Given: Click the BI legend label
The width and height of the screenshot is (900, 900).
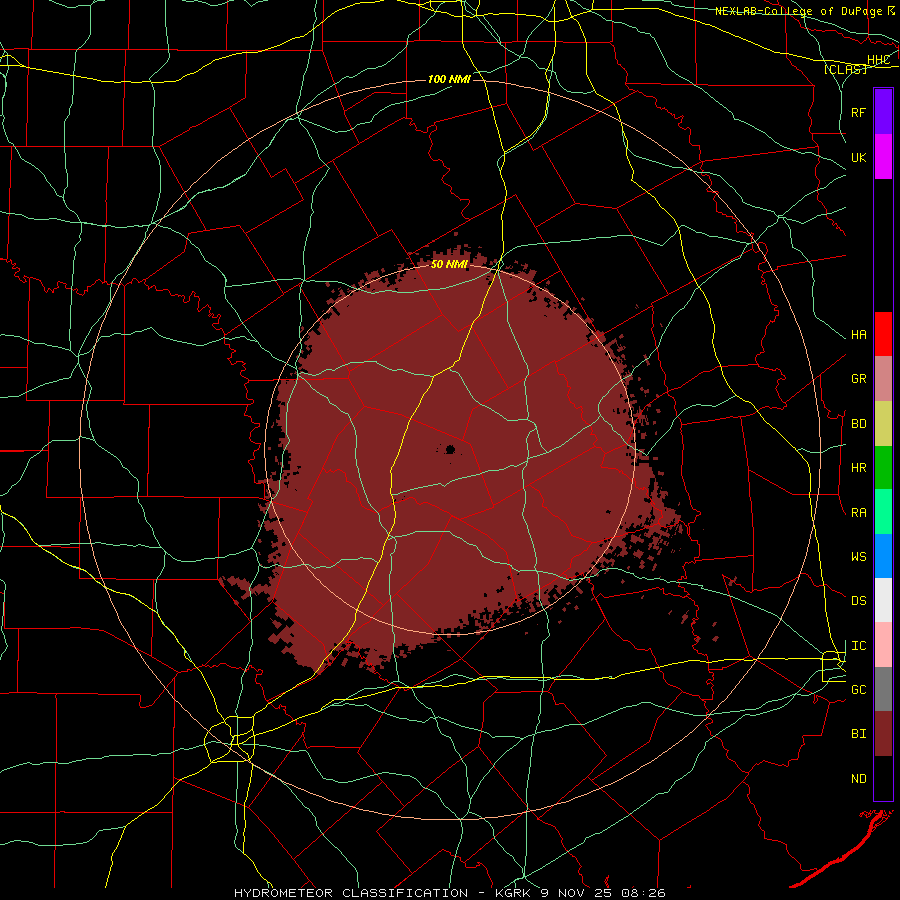Looking at the screenshot, I should point(859,734).
